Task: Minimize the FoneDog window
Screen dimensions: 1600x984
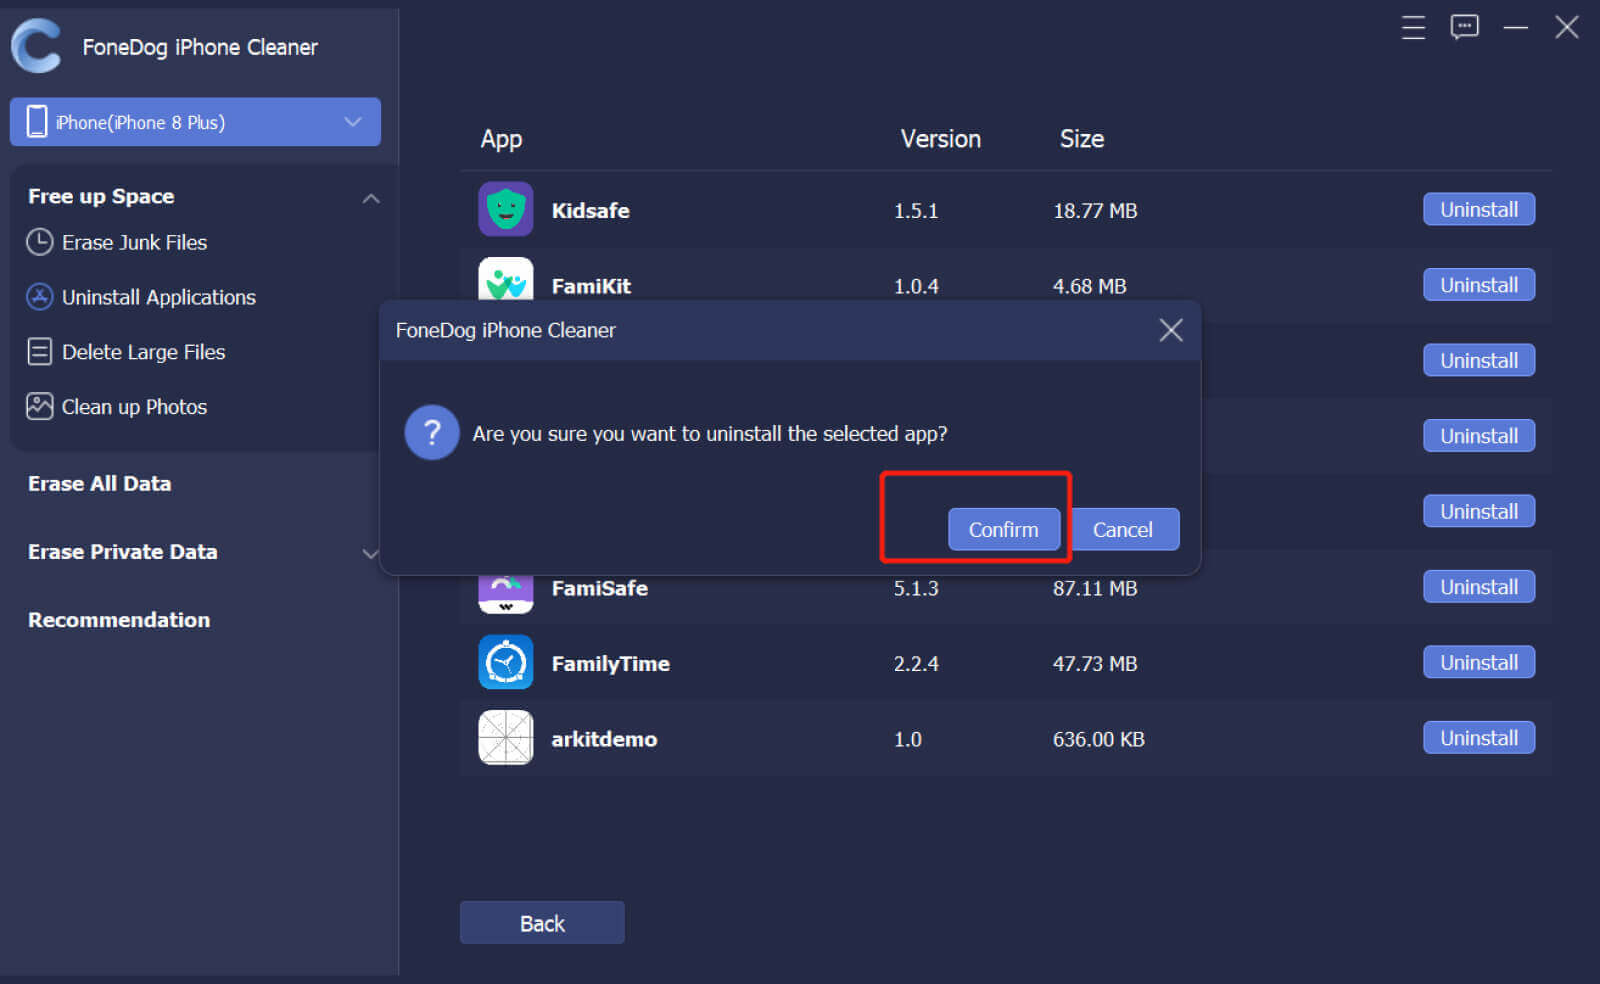Action: click(x=1515, y=27)
